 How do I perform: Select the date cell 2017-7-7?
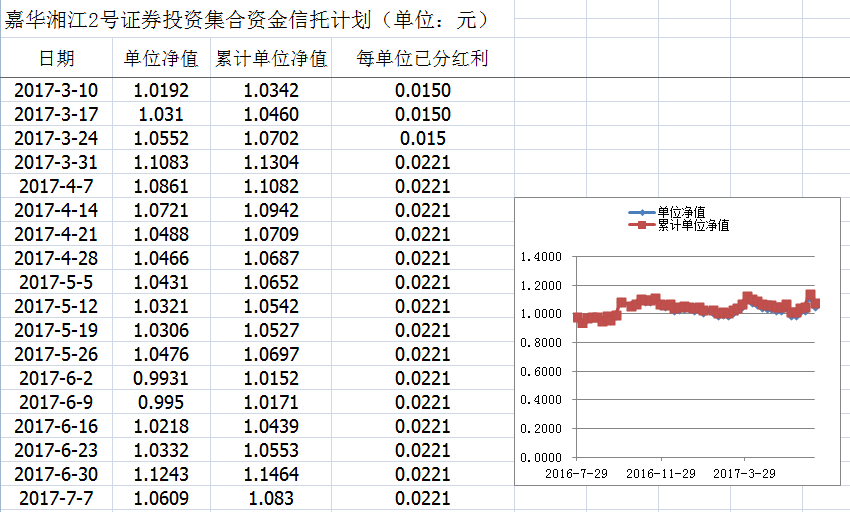click(56, 498)
